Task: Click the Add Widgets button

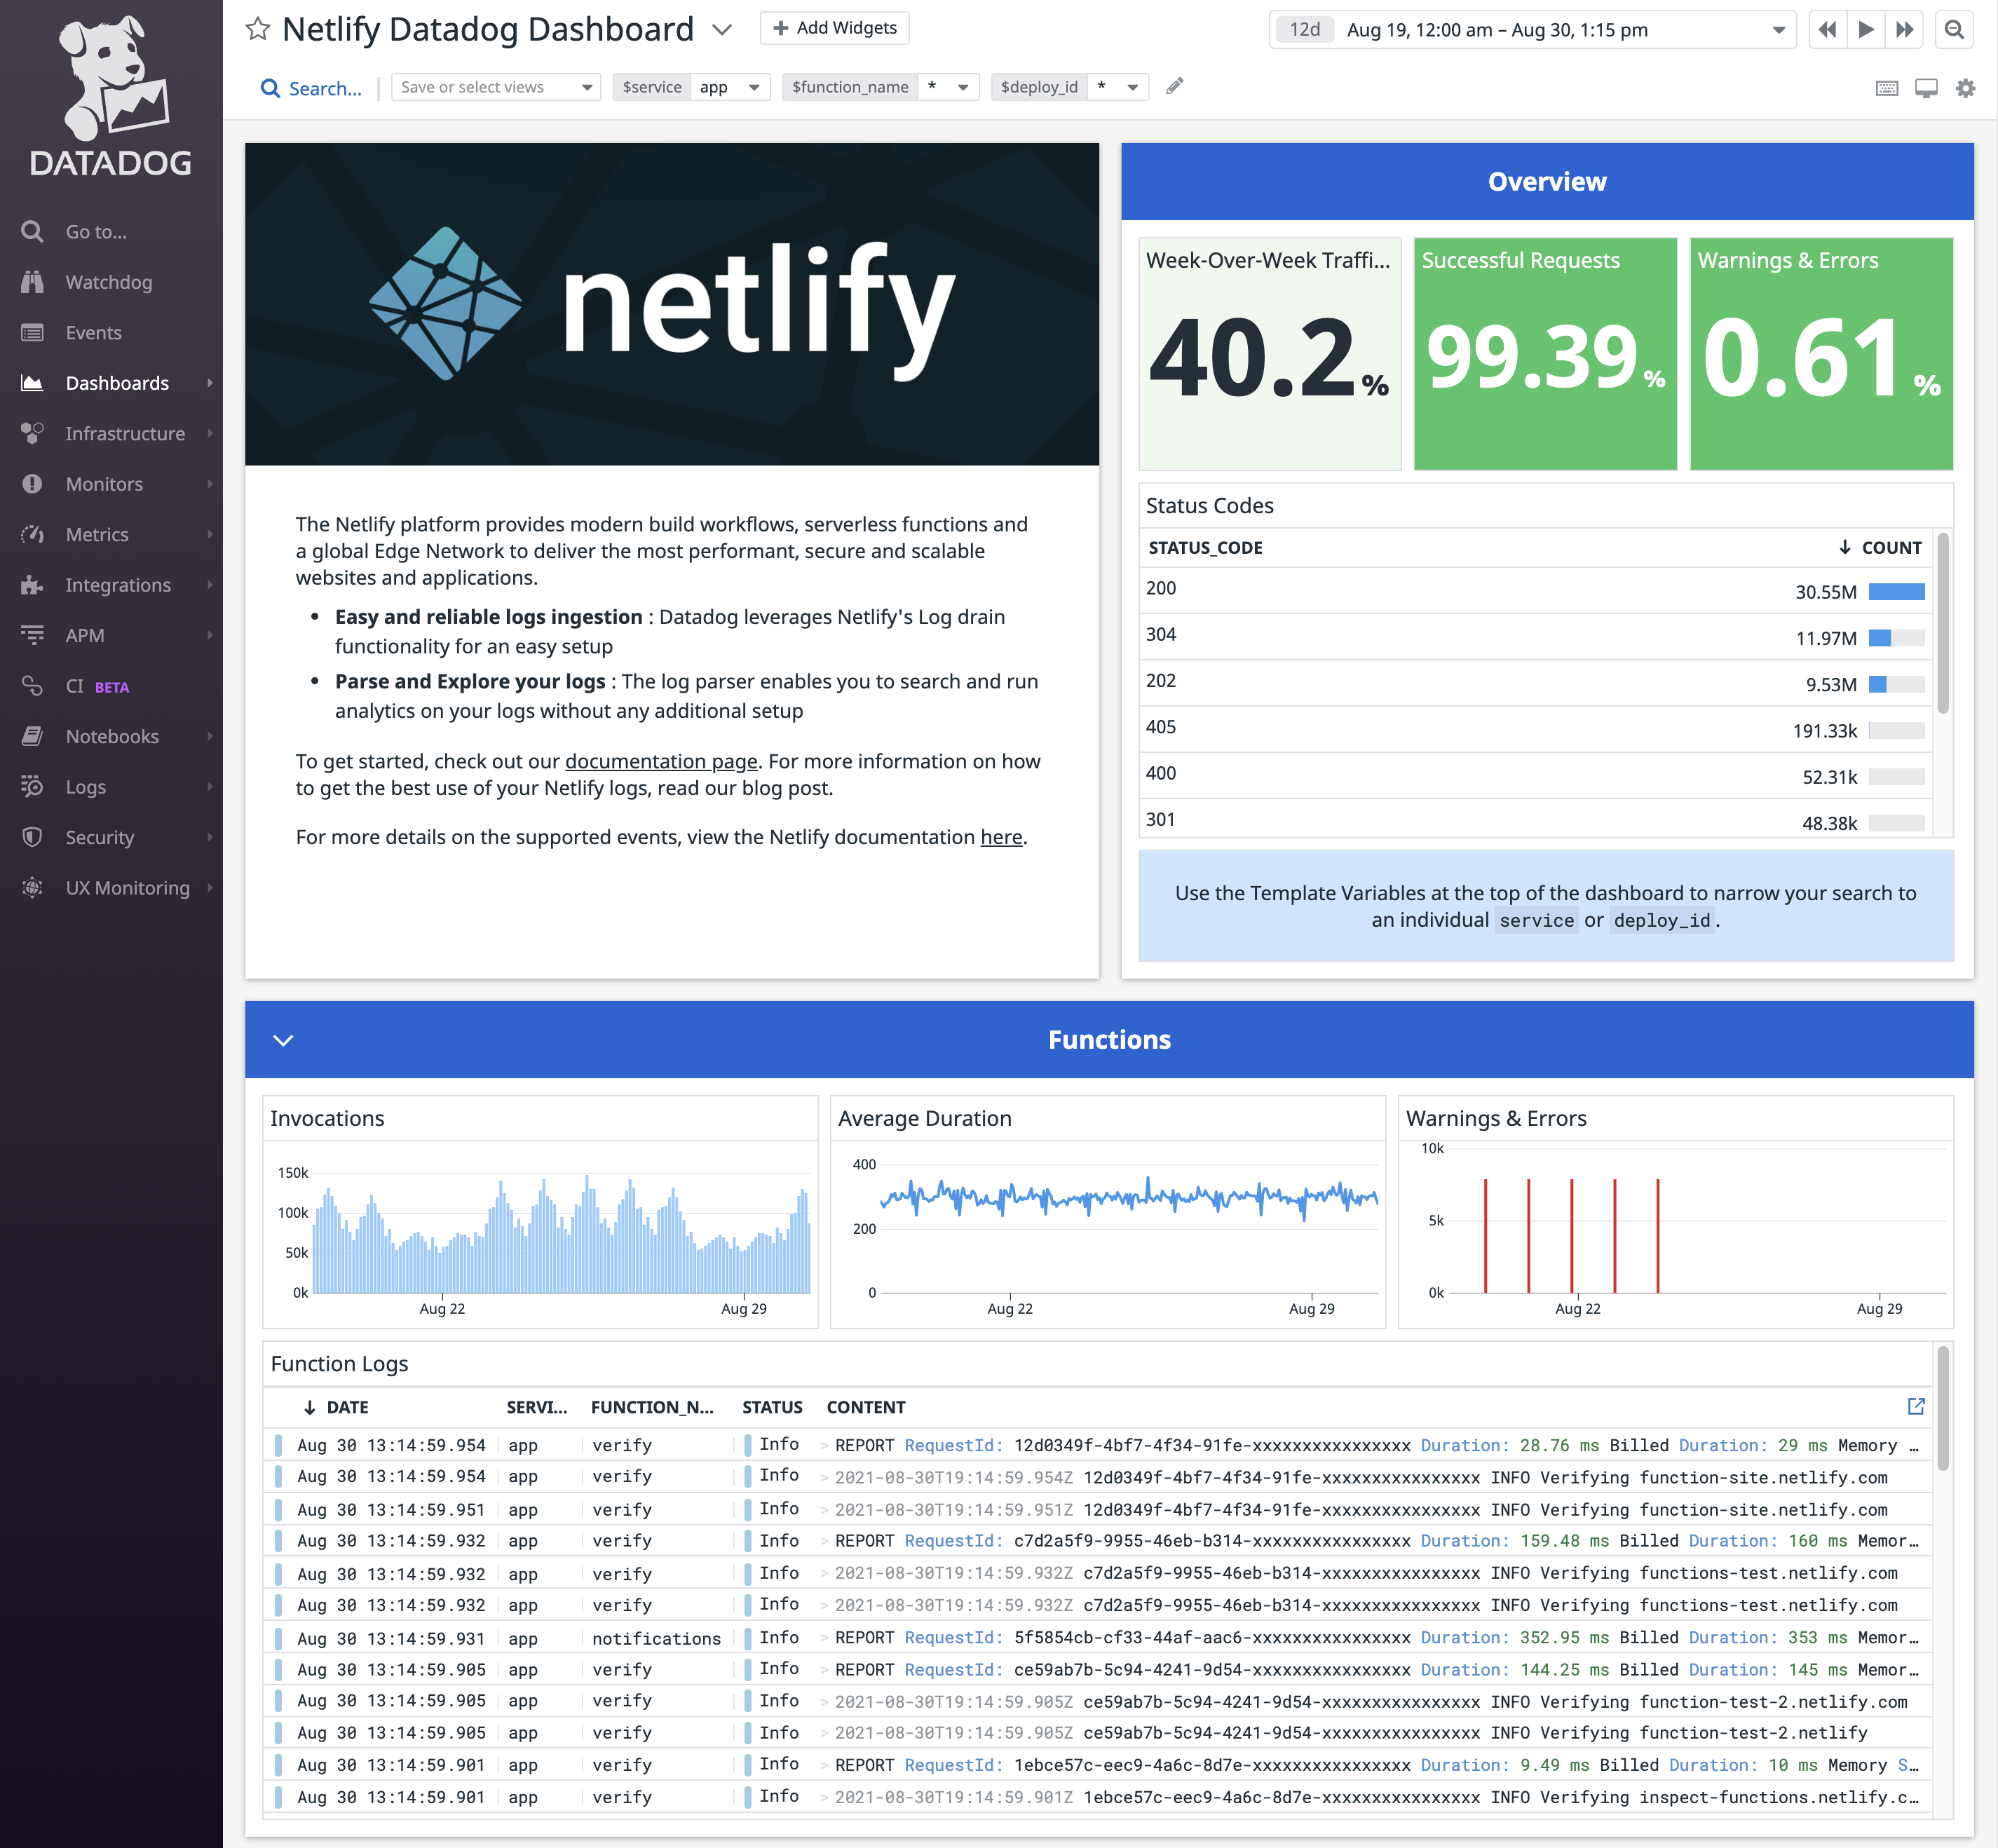Action: [834, 27]
